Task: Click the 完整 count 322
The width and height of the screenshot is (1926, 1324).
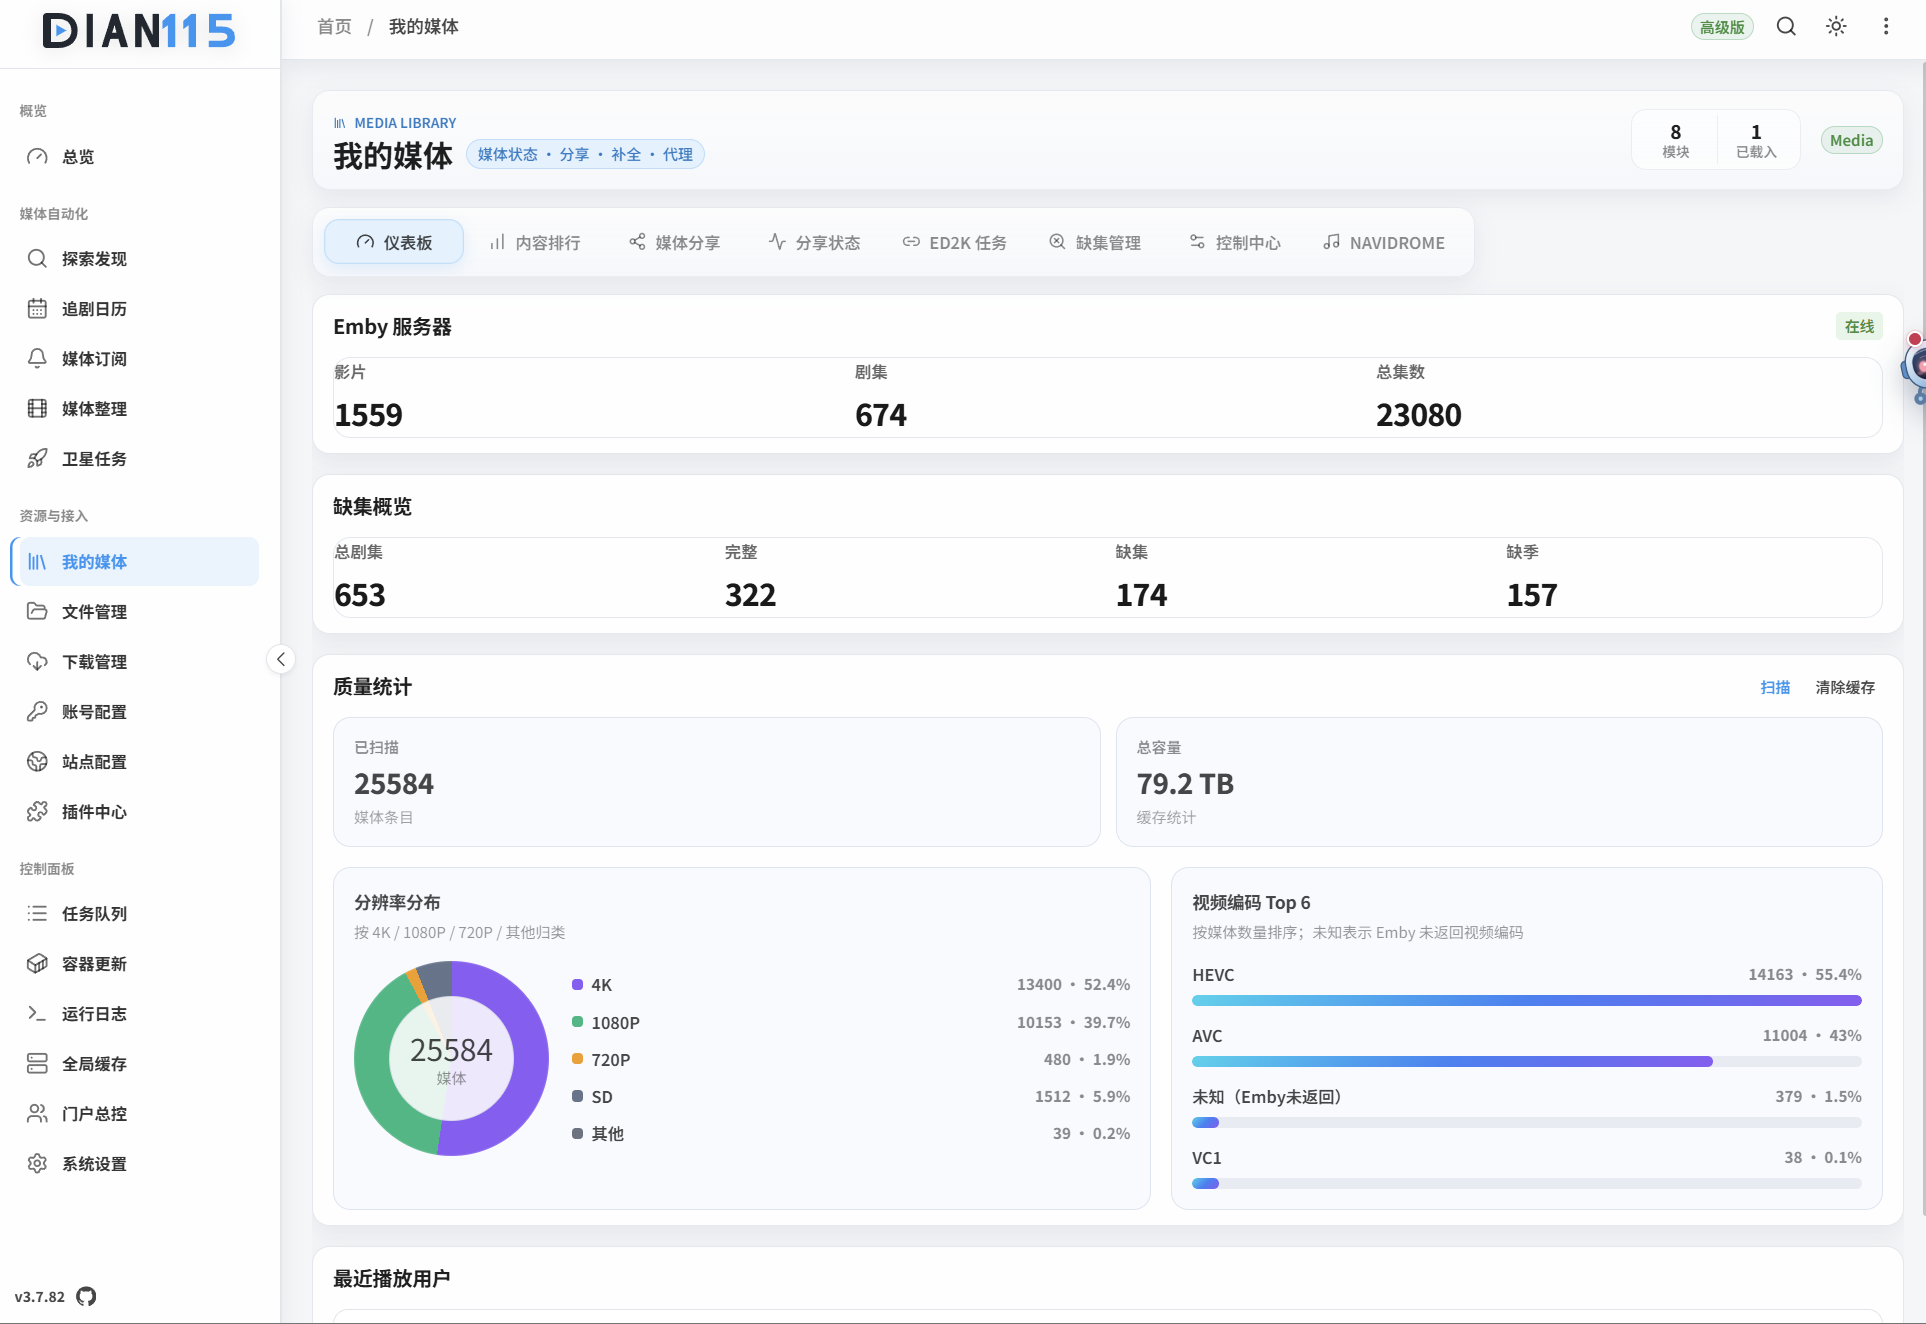Action: point(750,595)
